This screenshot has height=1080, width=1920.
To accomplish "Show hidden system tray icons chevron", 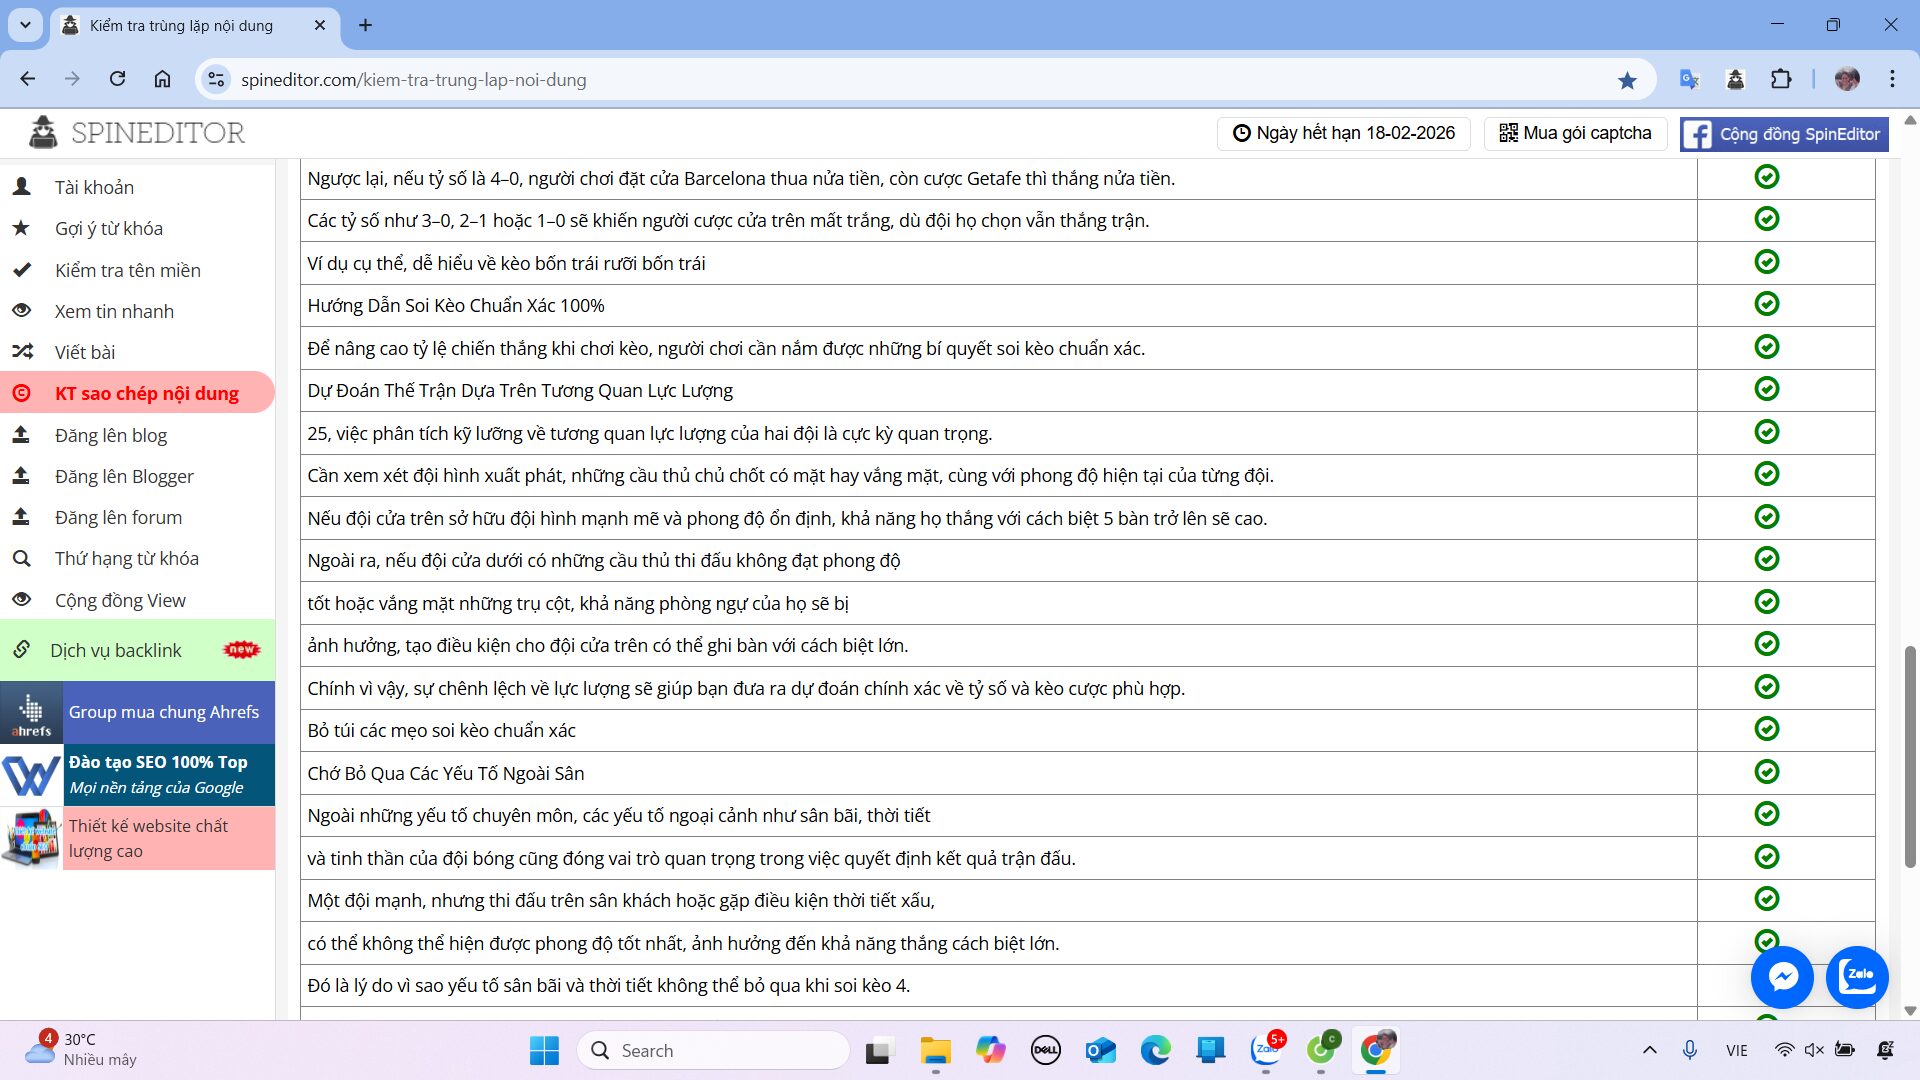I will pos(1650,1050).
